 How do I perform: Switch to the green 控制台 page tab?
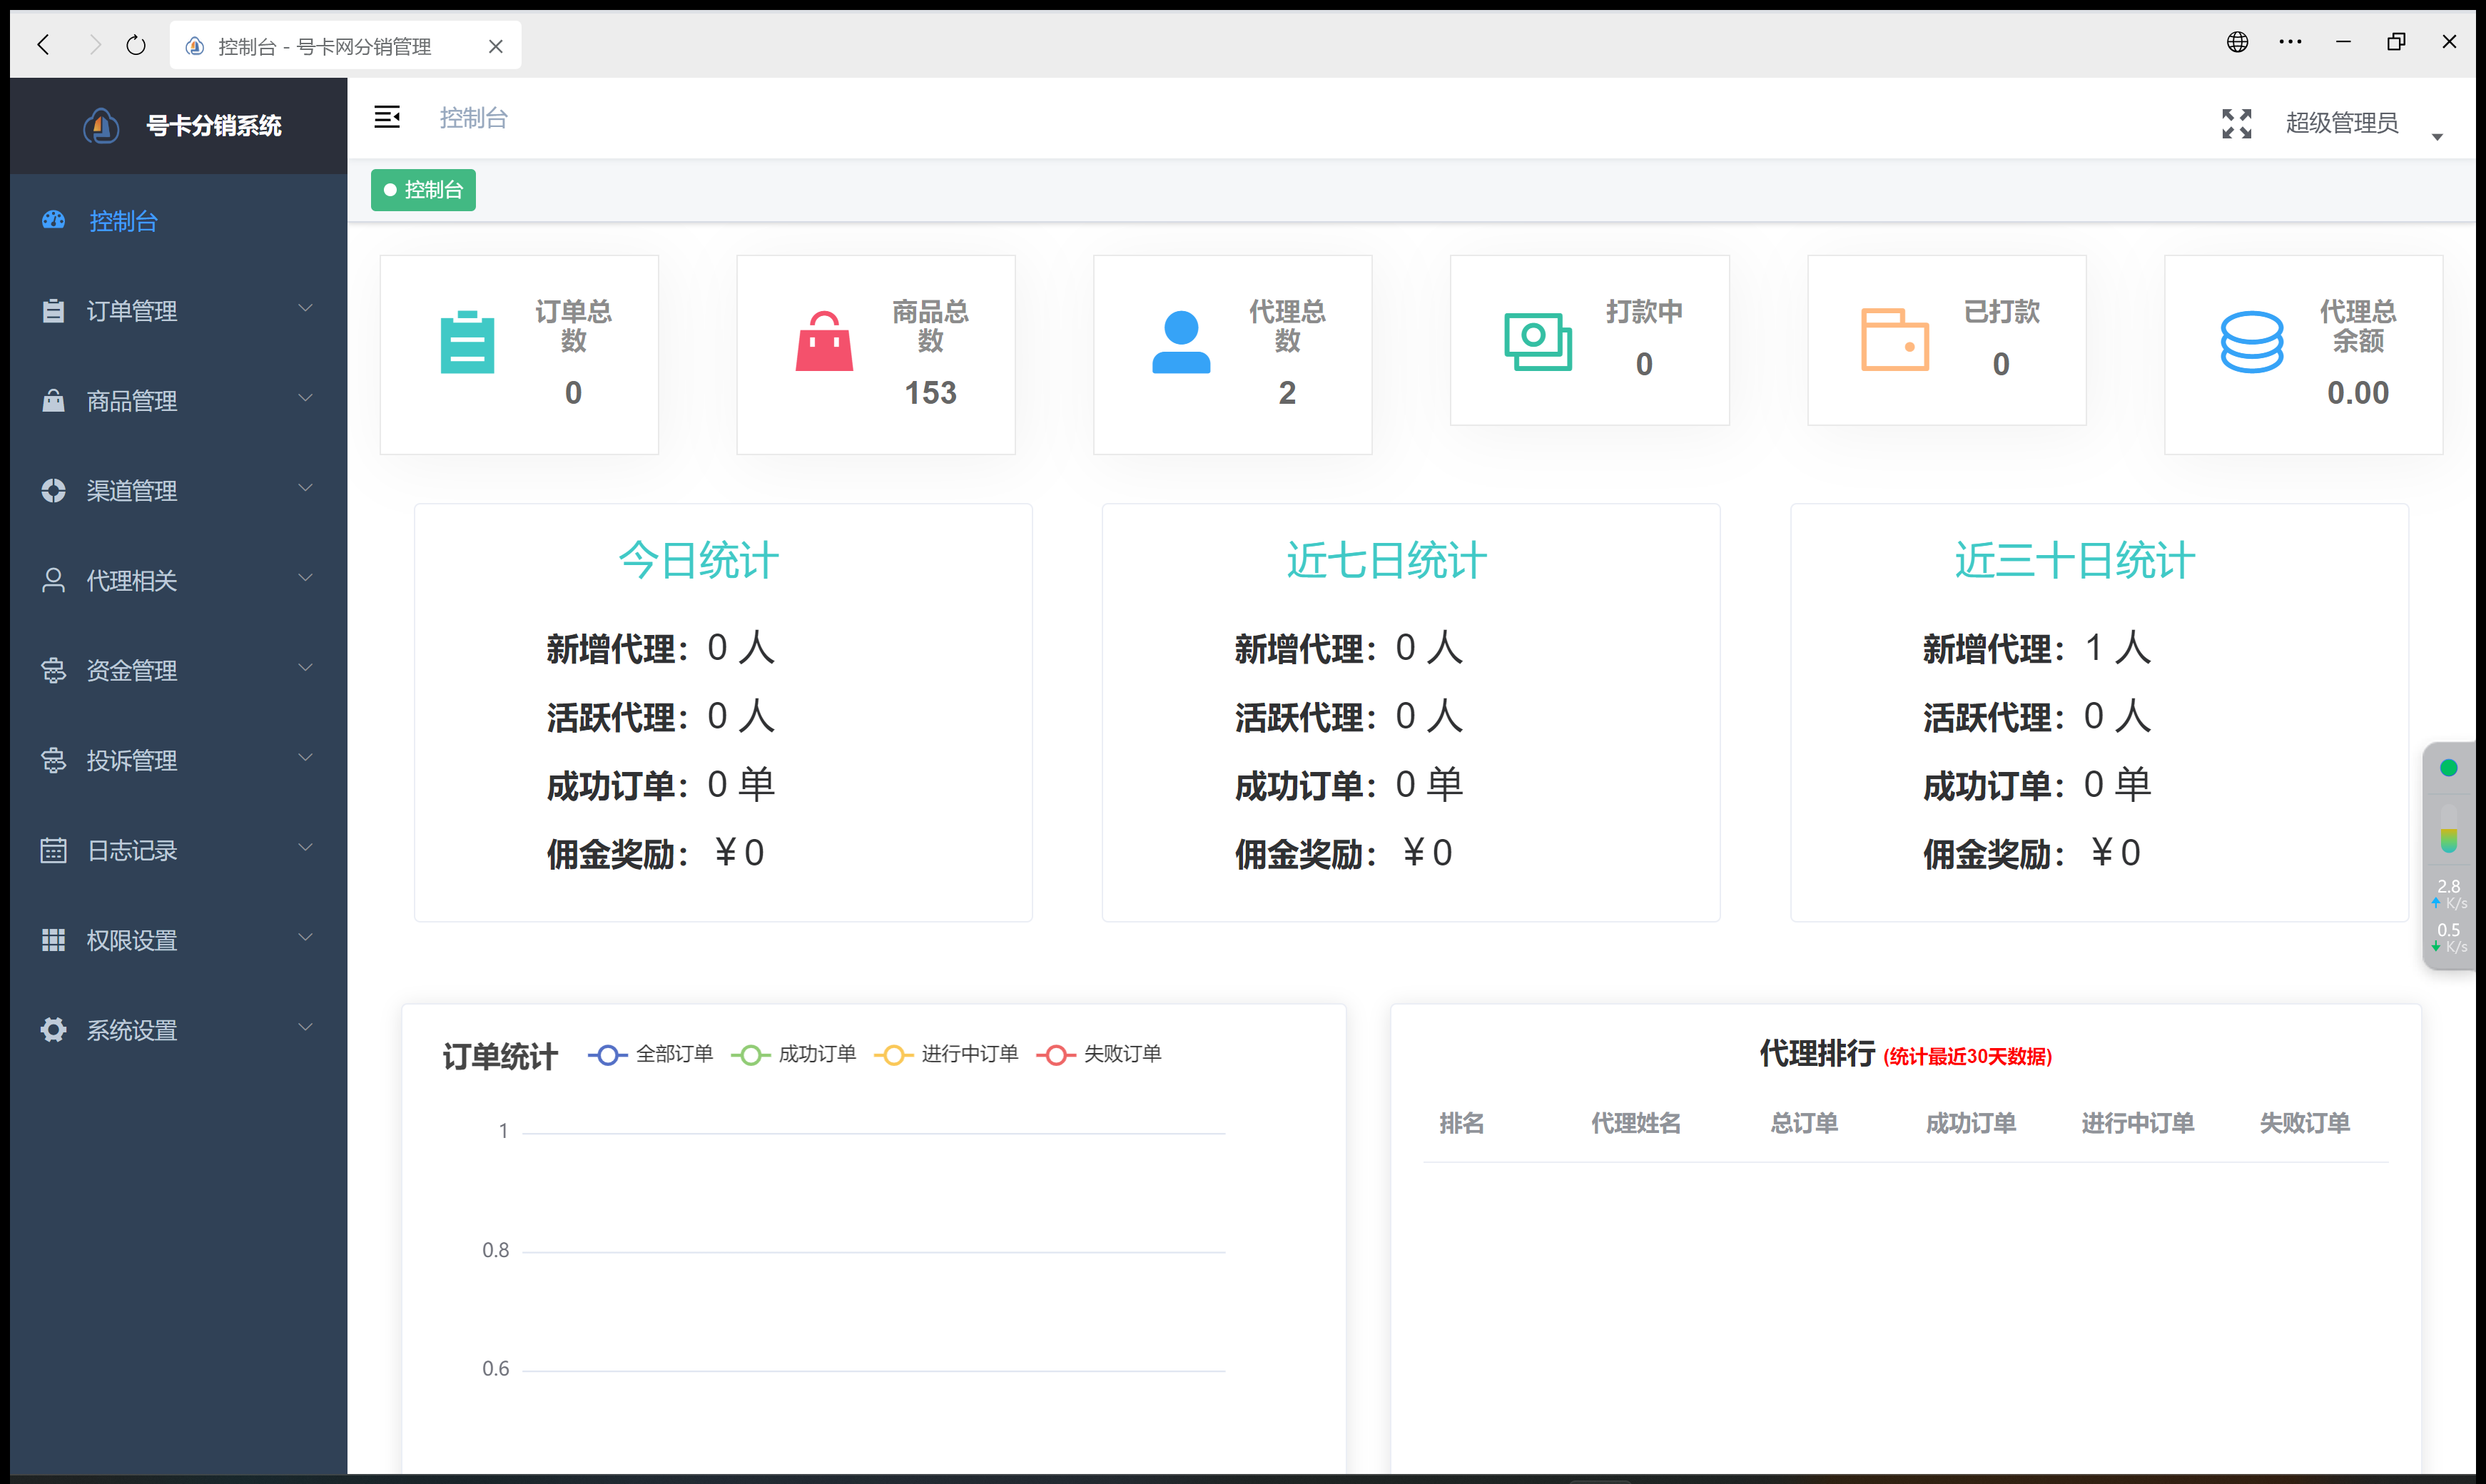(423, 190)
